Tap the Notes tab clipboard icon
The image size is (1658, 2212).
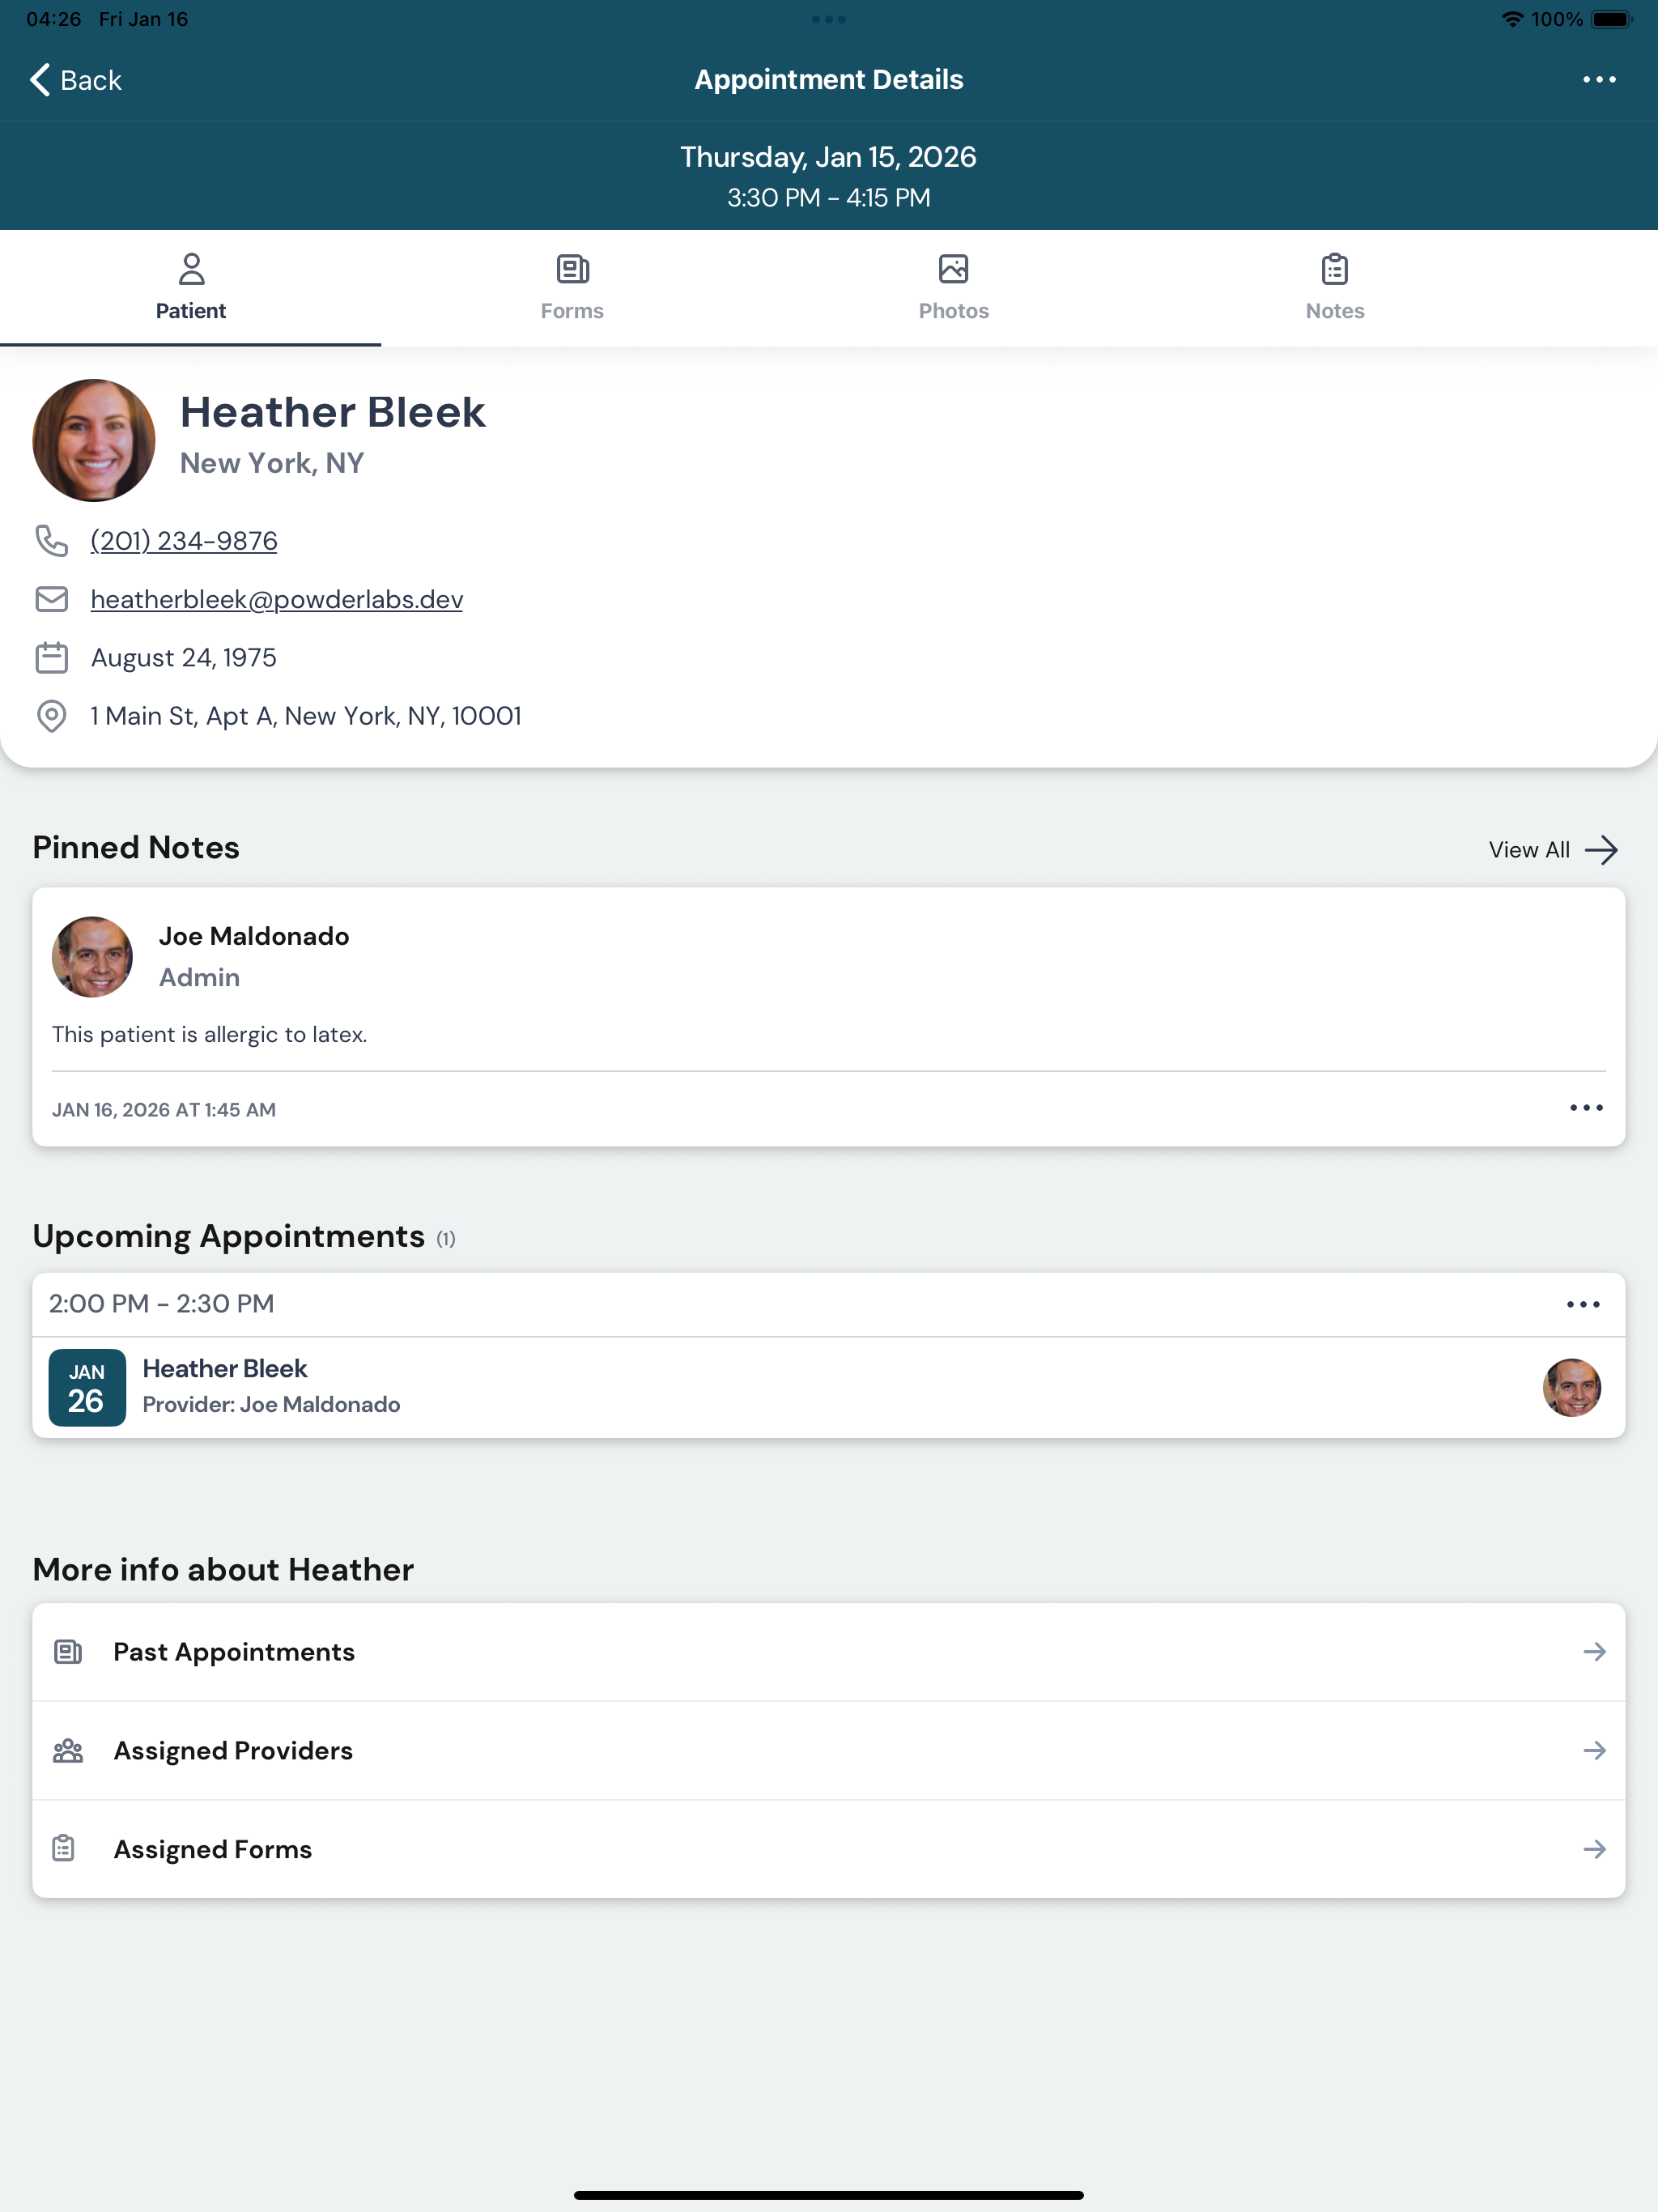pyautogui.click(x=1335, y=269)
